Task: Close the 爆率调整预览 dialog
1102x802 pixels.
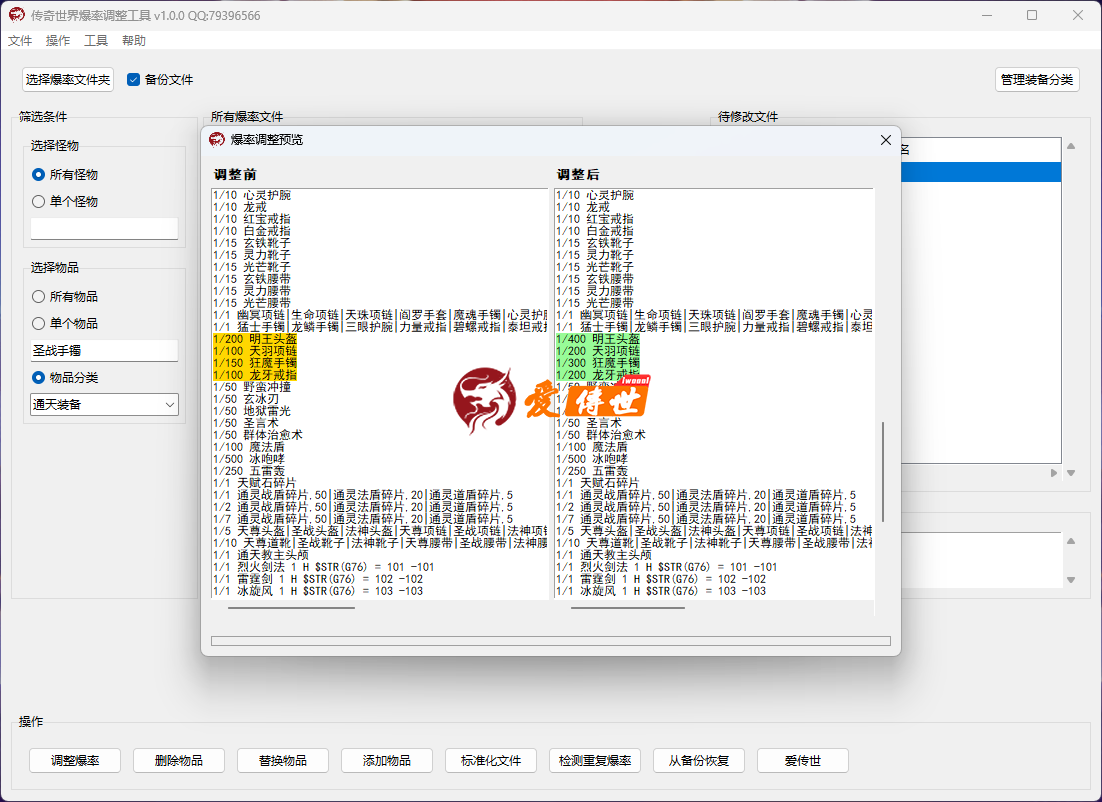Action: pos(885,140)
